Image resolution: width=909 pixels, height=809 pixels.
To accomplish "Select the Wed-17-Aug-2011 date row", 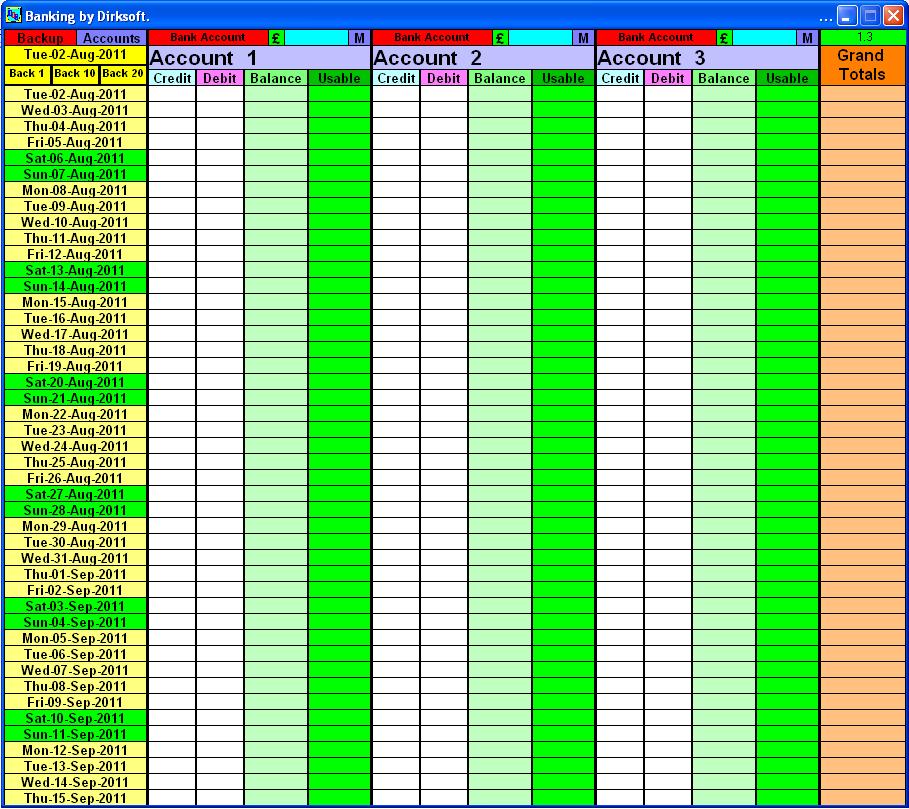I will (x=75, y=334).
